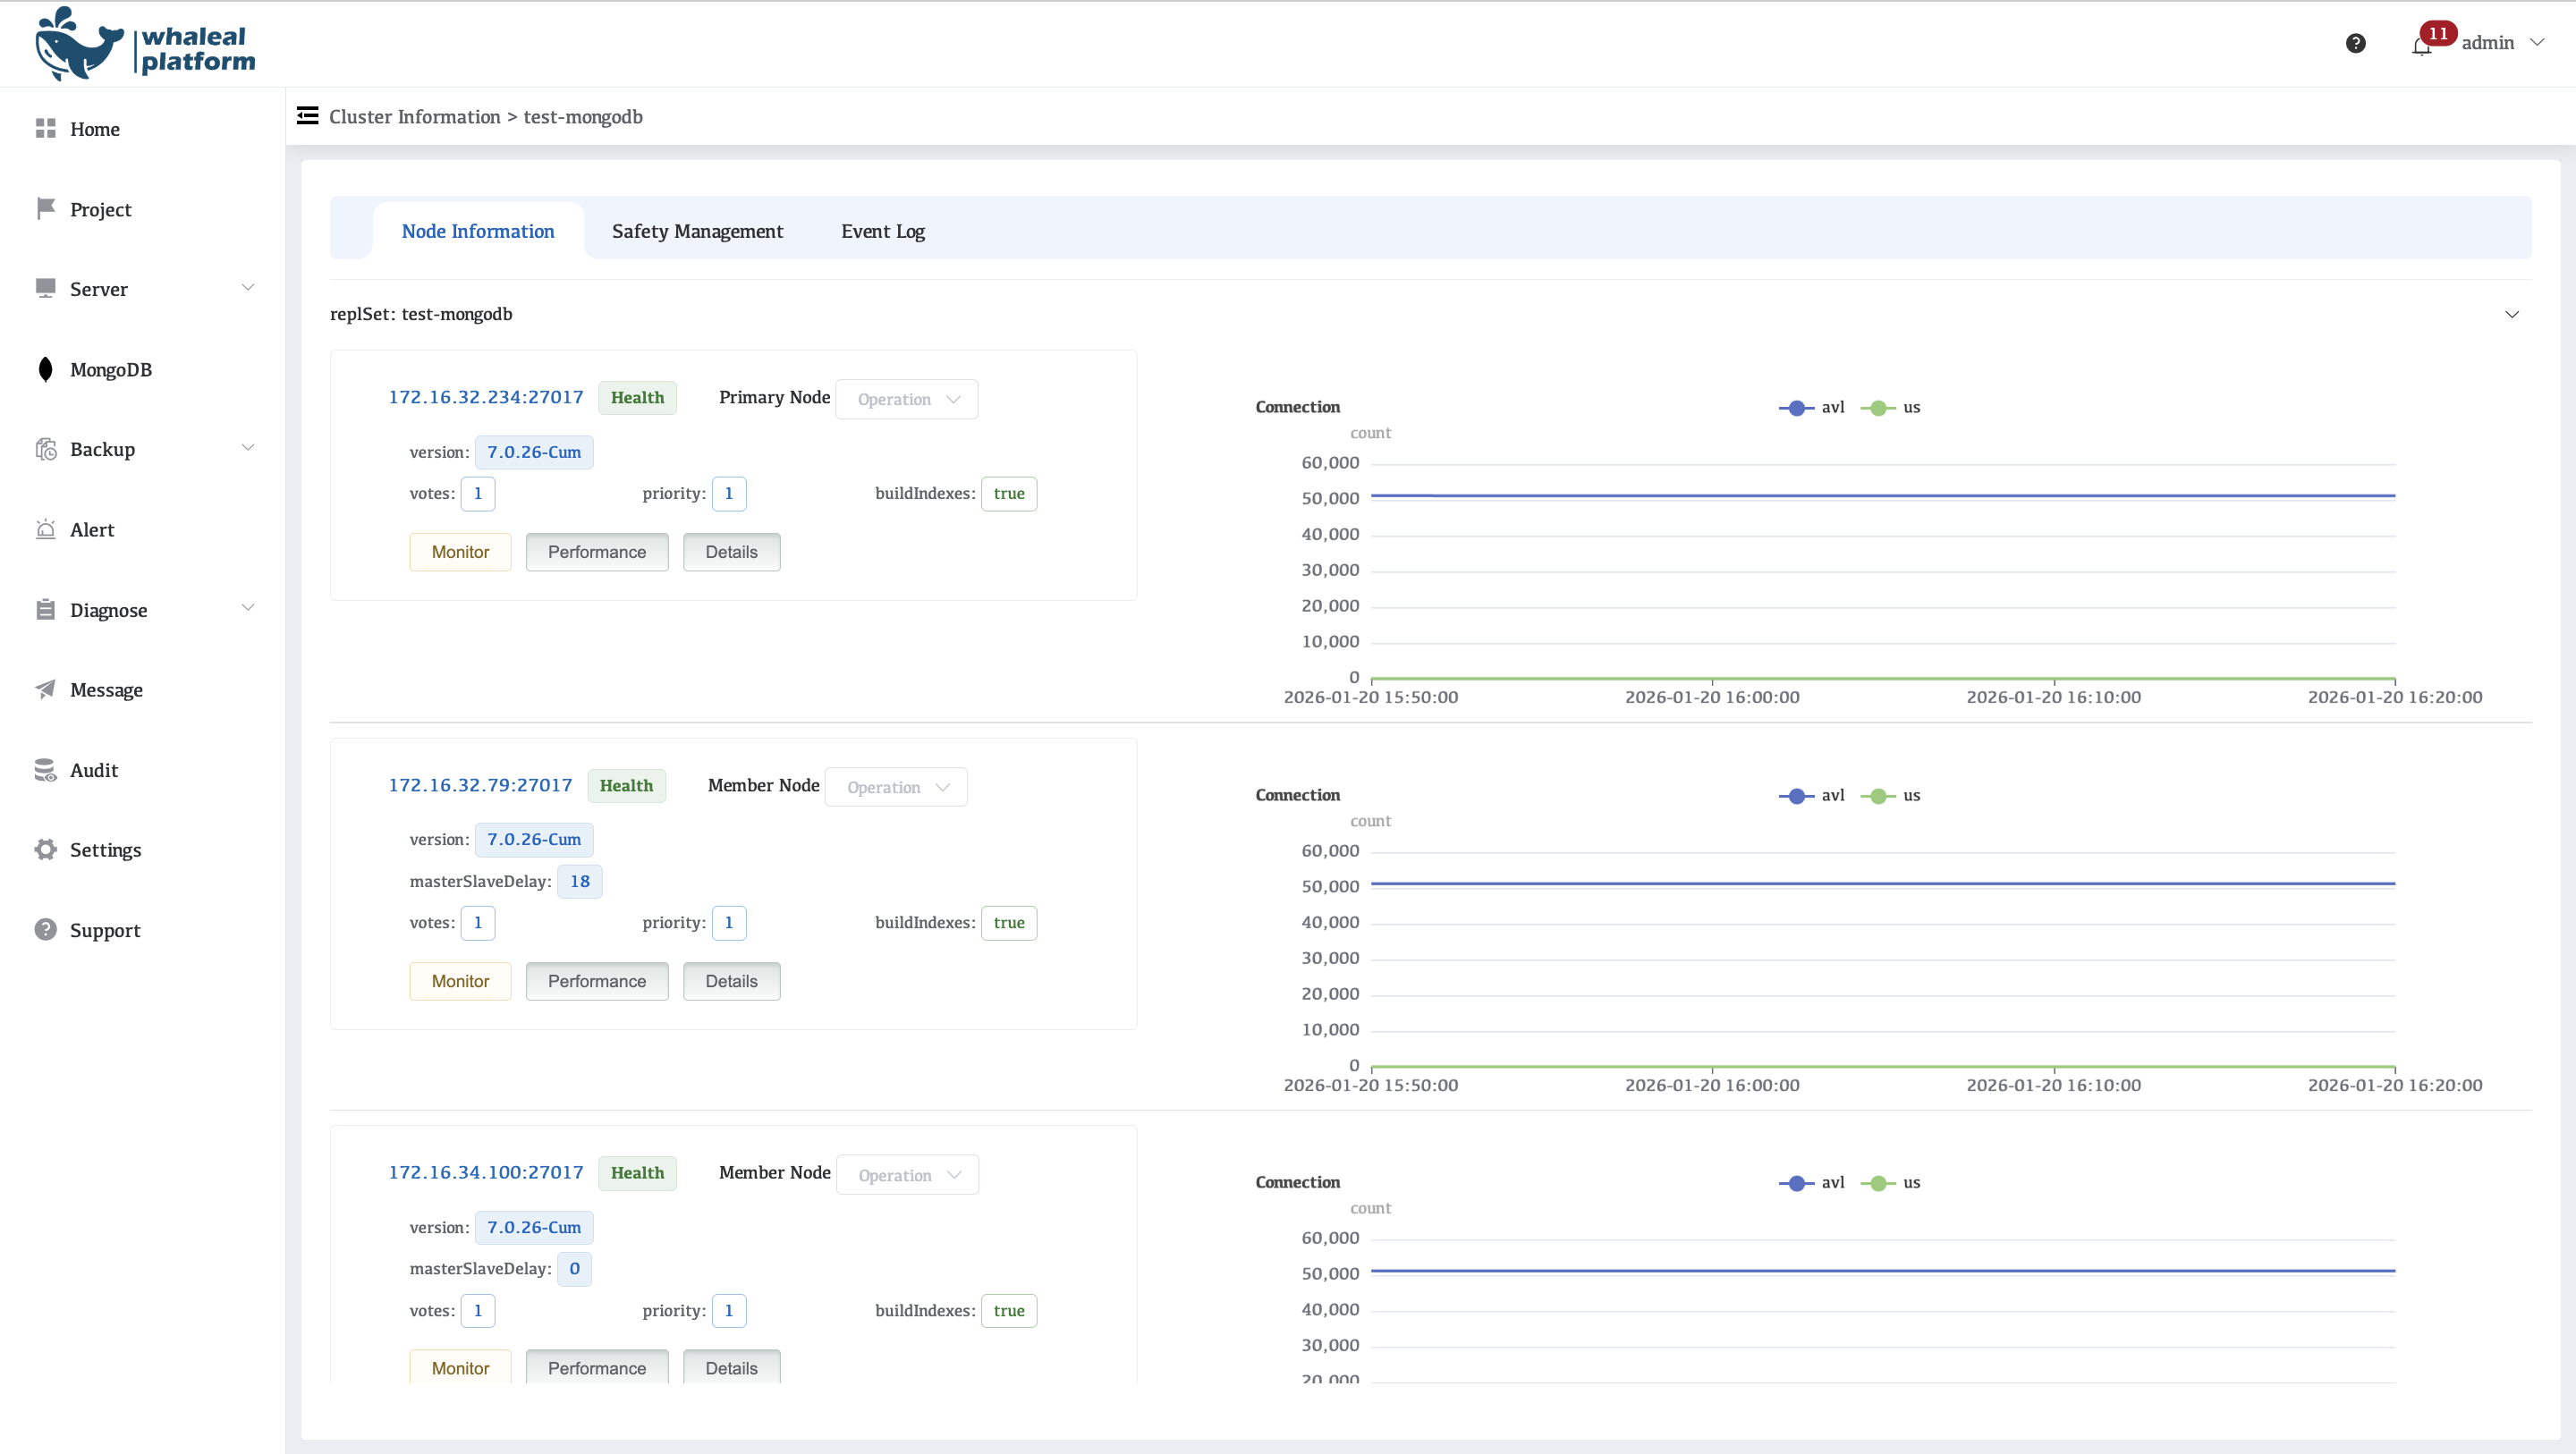Image resolution: width=2576 pixels, height=1454 pixels.
Task: Select the Node Information tab
Action: click(478, 231)
